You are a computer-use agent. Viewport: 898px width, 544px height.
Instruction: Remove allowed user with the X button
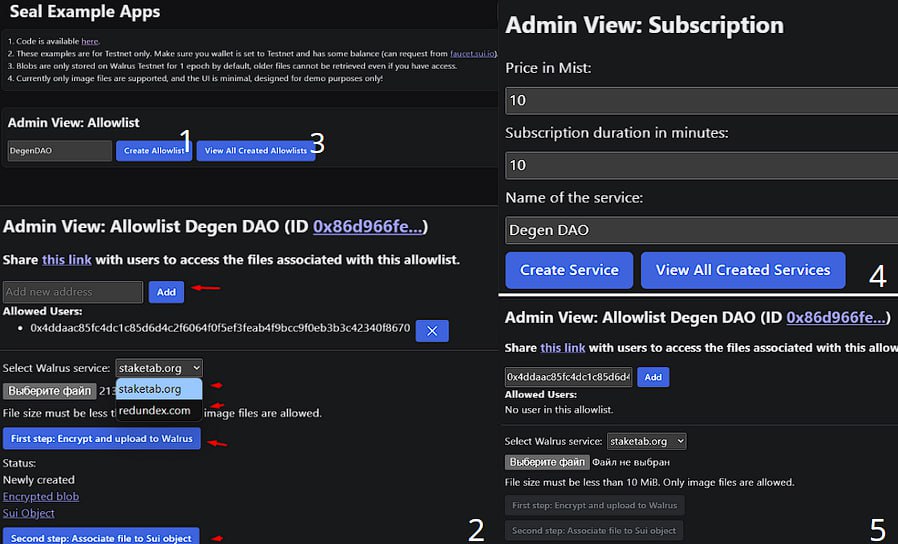[432, 330]
